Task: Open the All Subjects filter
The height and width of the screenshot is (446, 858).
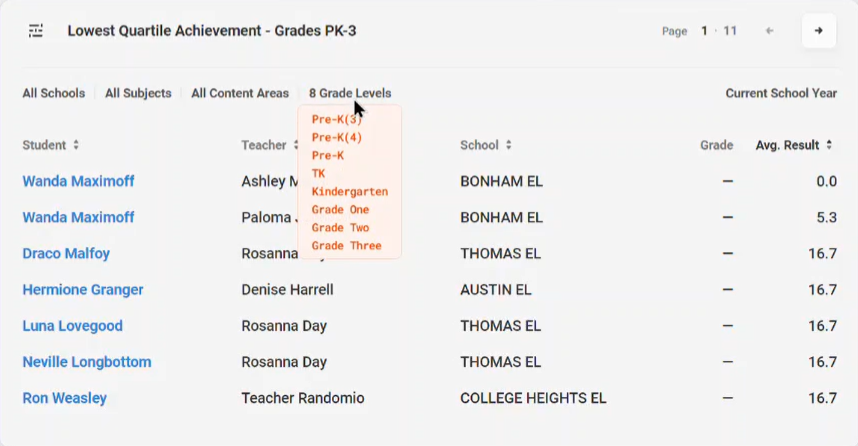Action: [x=138, y=93]
